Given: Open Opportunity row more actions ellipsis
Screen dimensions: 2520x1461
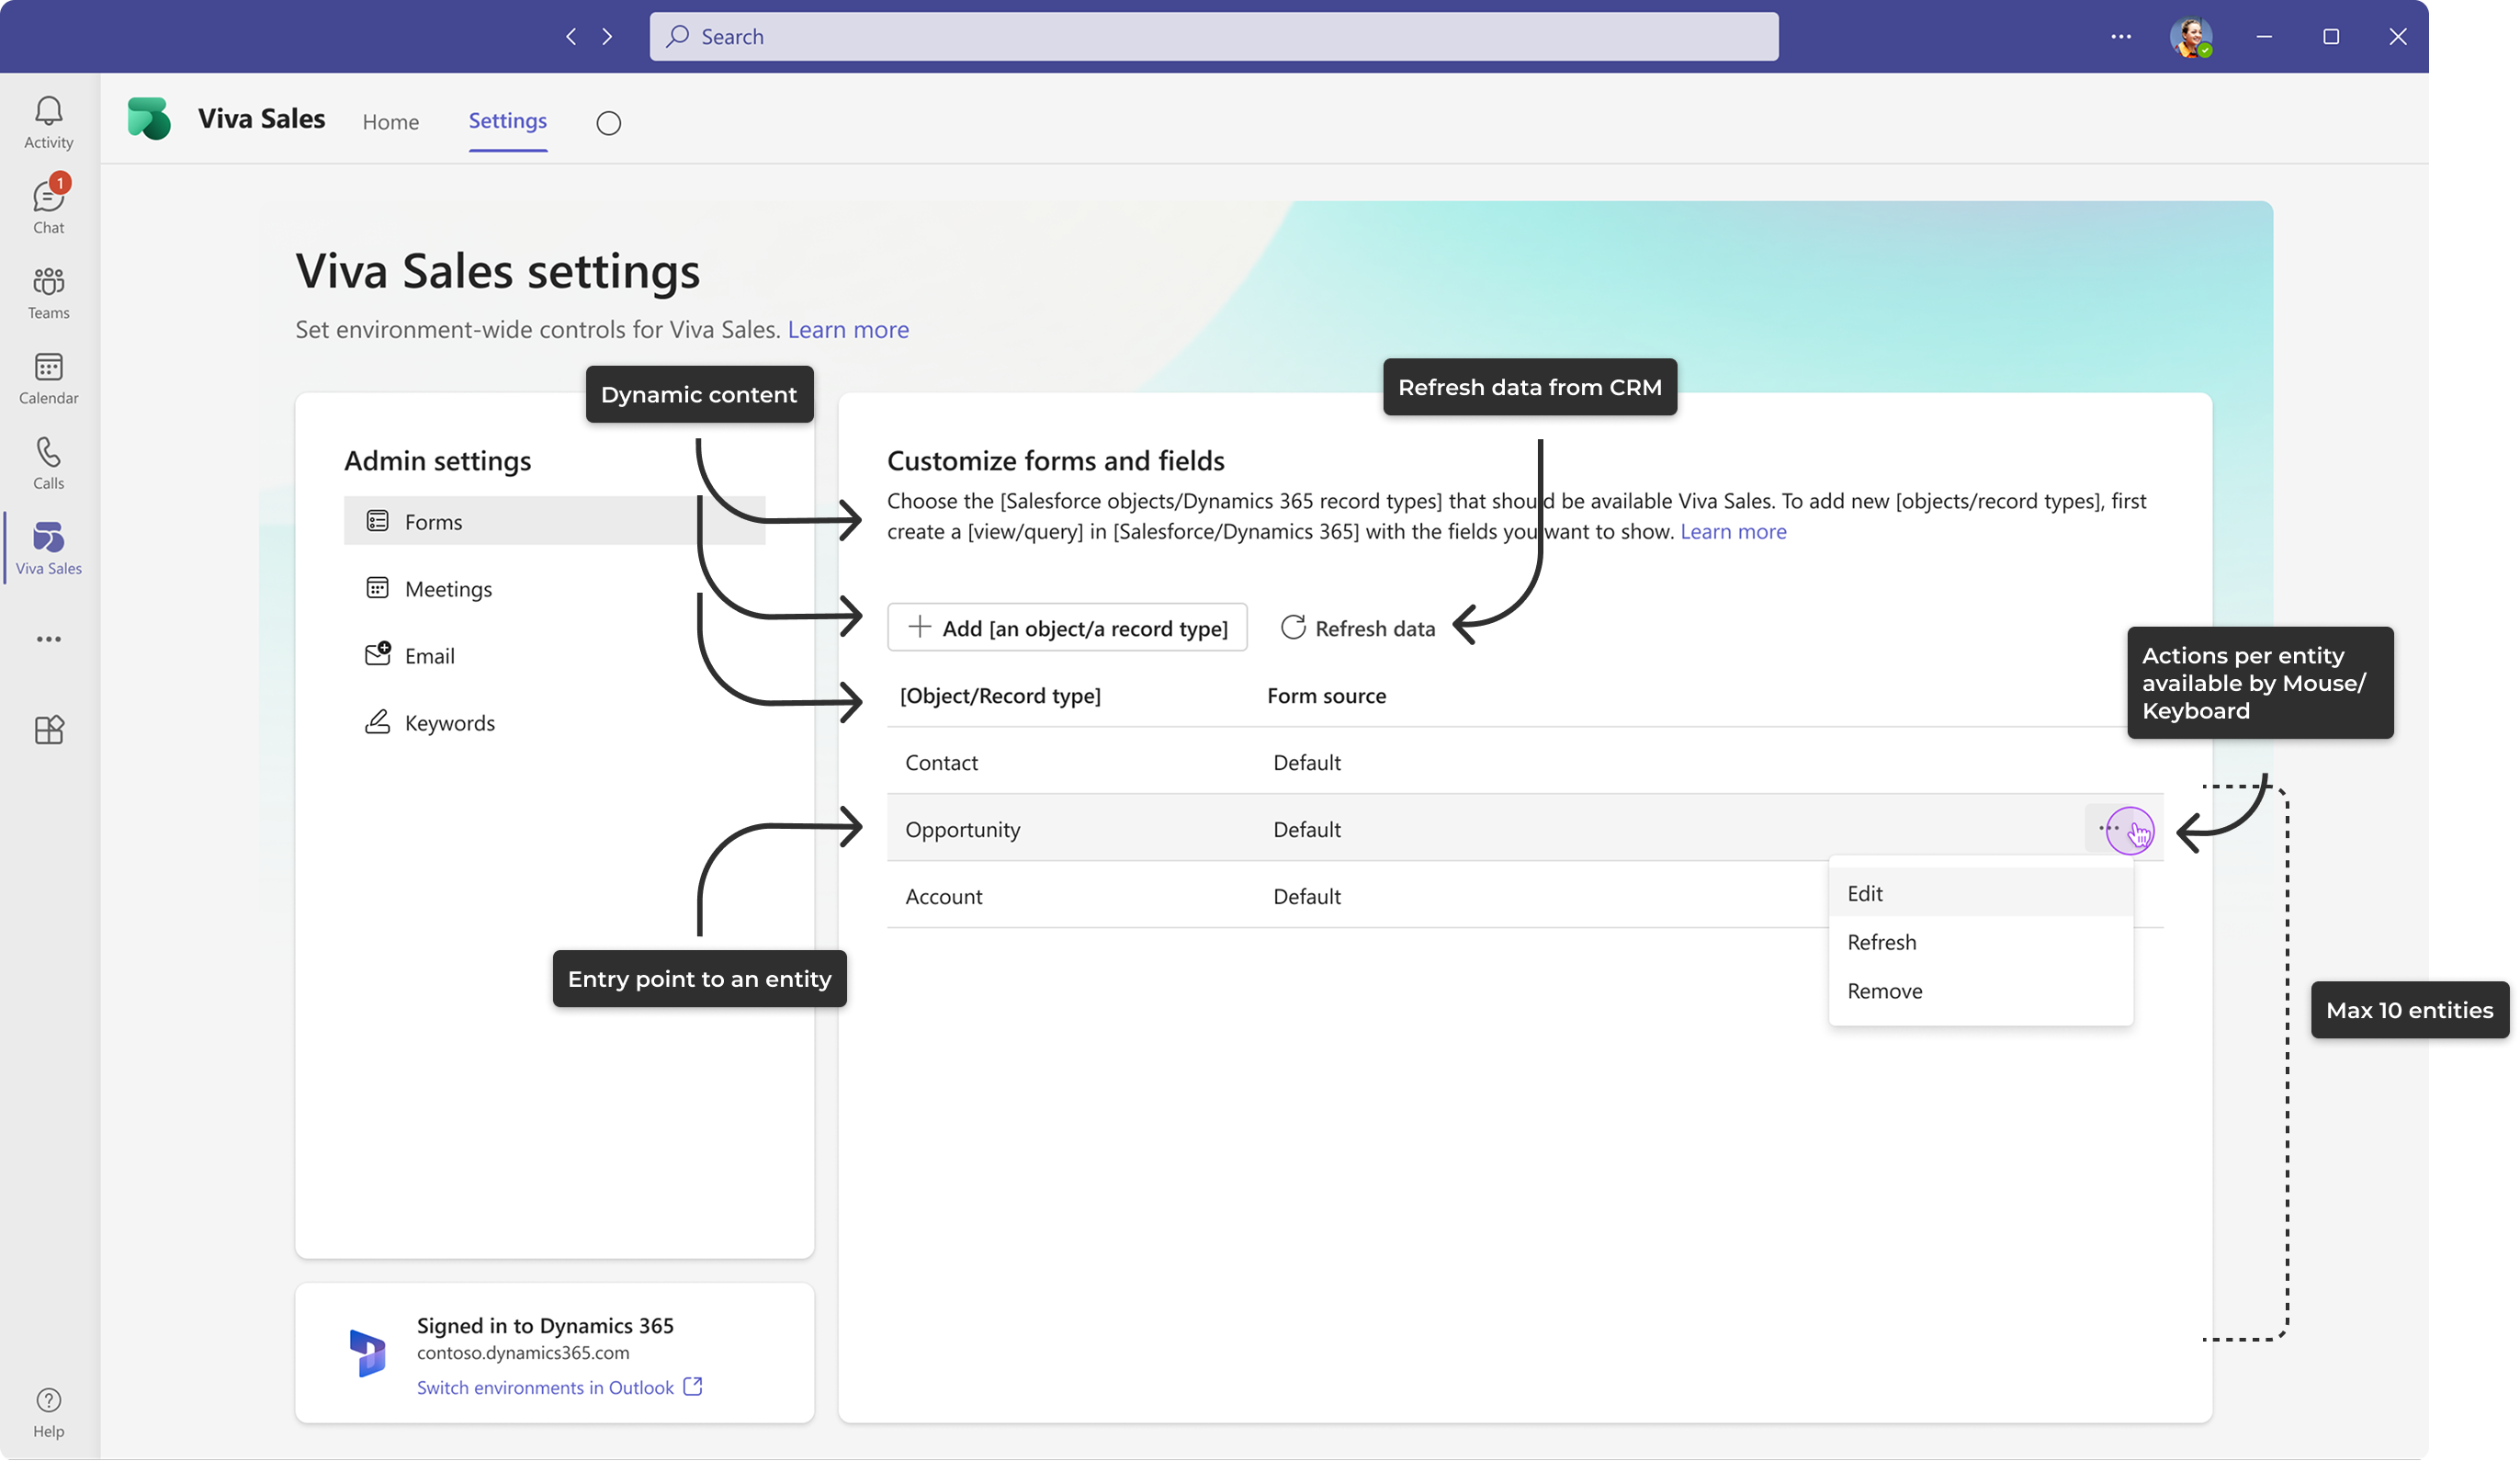Looking at the screenshot, I should [x=2110, y=829].
